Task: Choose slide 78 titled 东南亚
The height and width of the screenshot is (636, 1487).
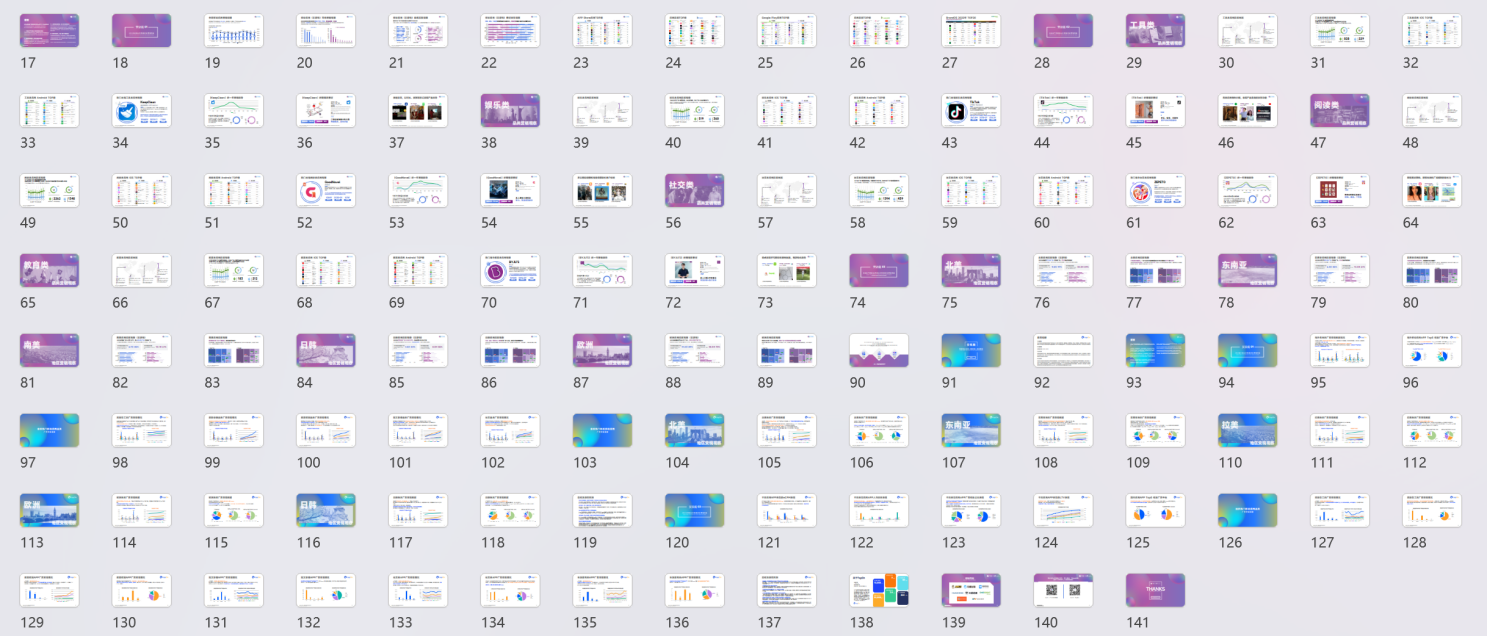Action: point(1248,271)
